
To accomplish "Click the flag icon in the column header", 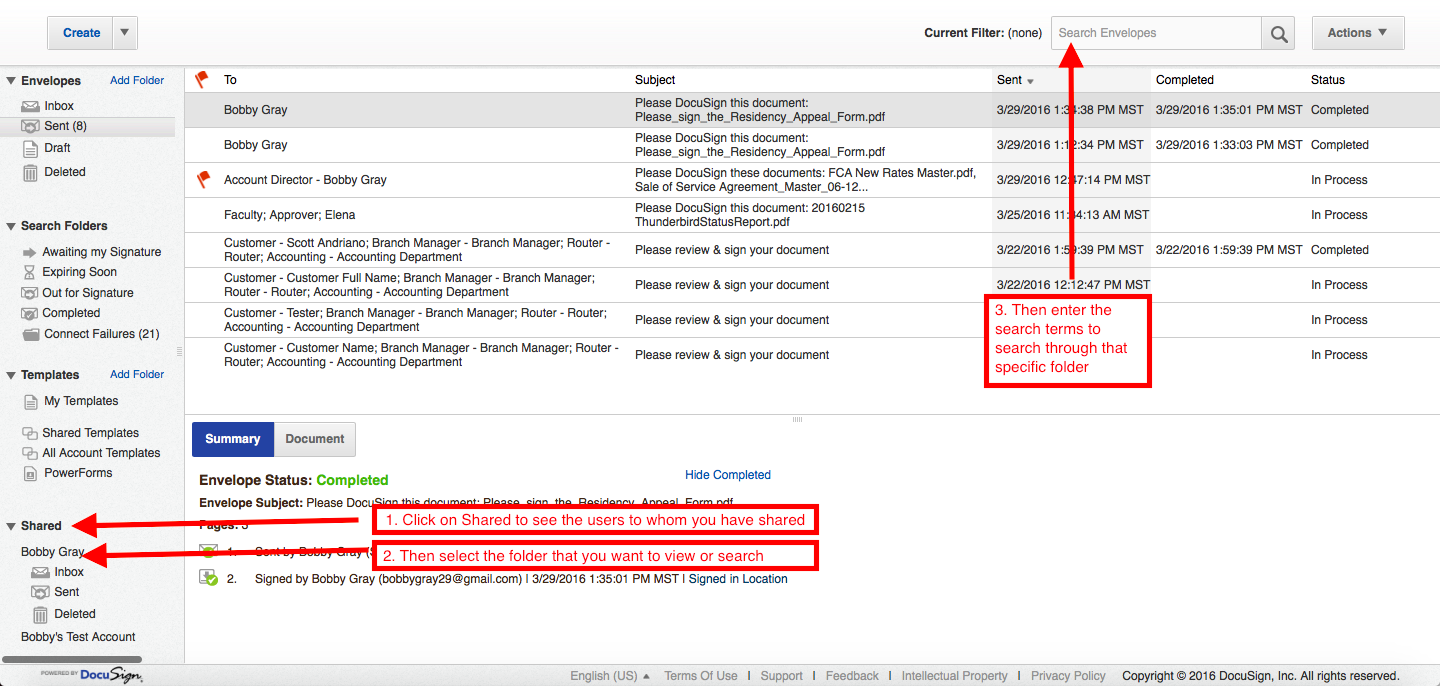I will click(x=202, y=79).
